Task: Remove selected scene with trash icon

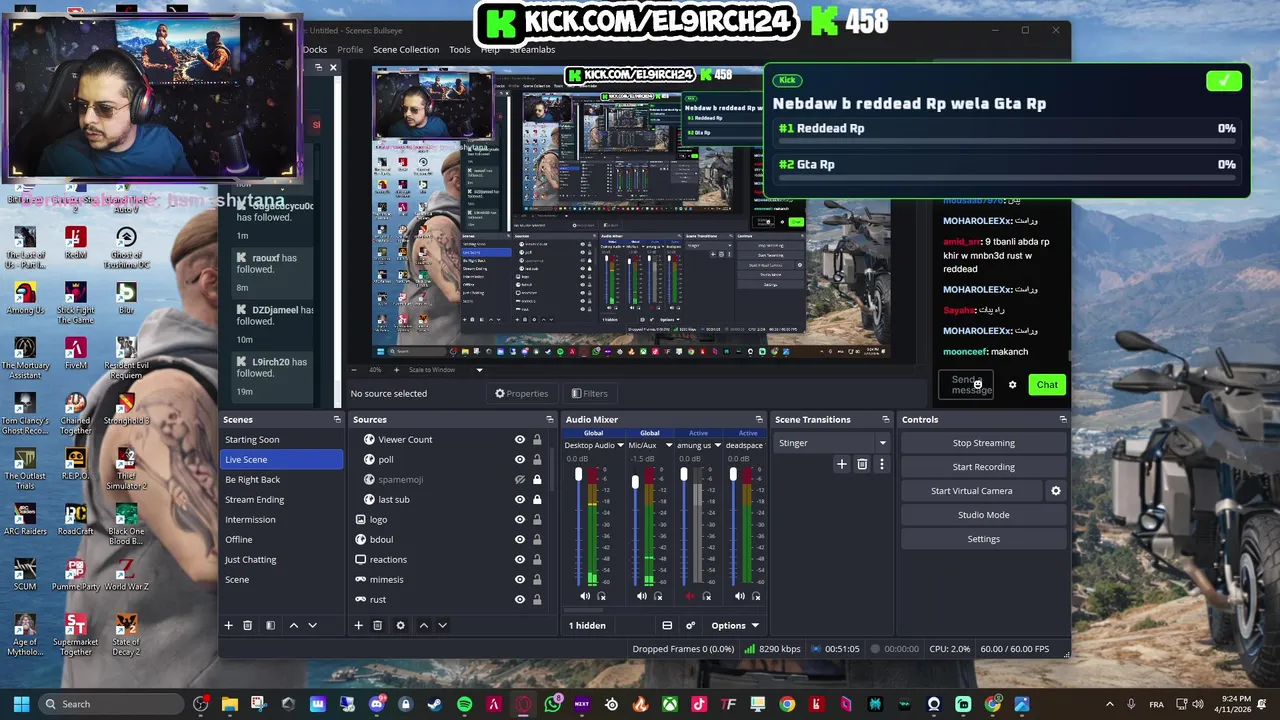Action: pos(248,625)
